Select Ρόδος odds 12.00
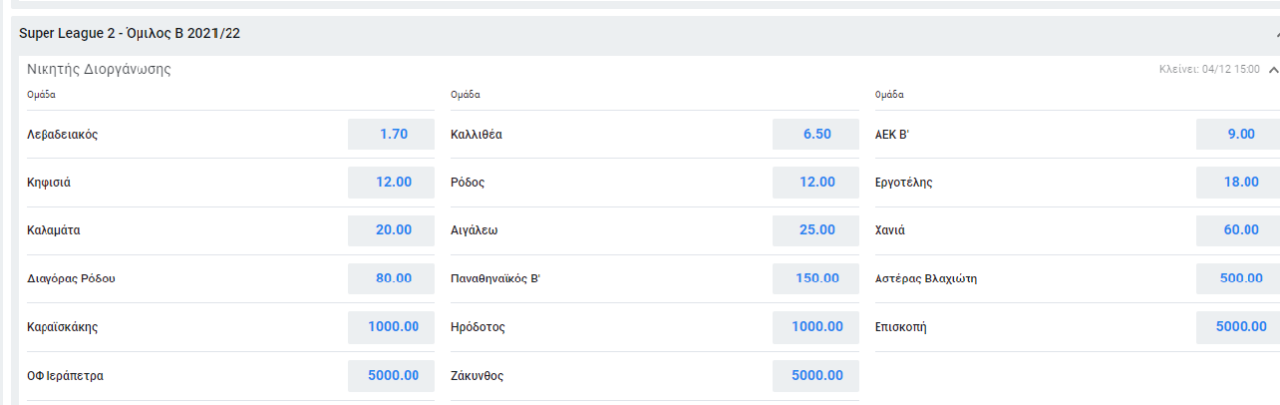This screenshot has width=1280, height=405. tap(816, 182)
